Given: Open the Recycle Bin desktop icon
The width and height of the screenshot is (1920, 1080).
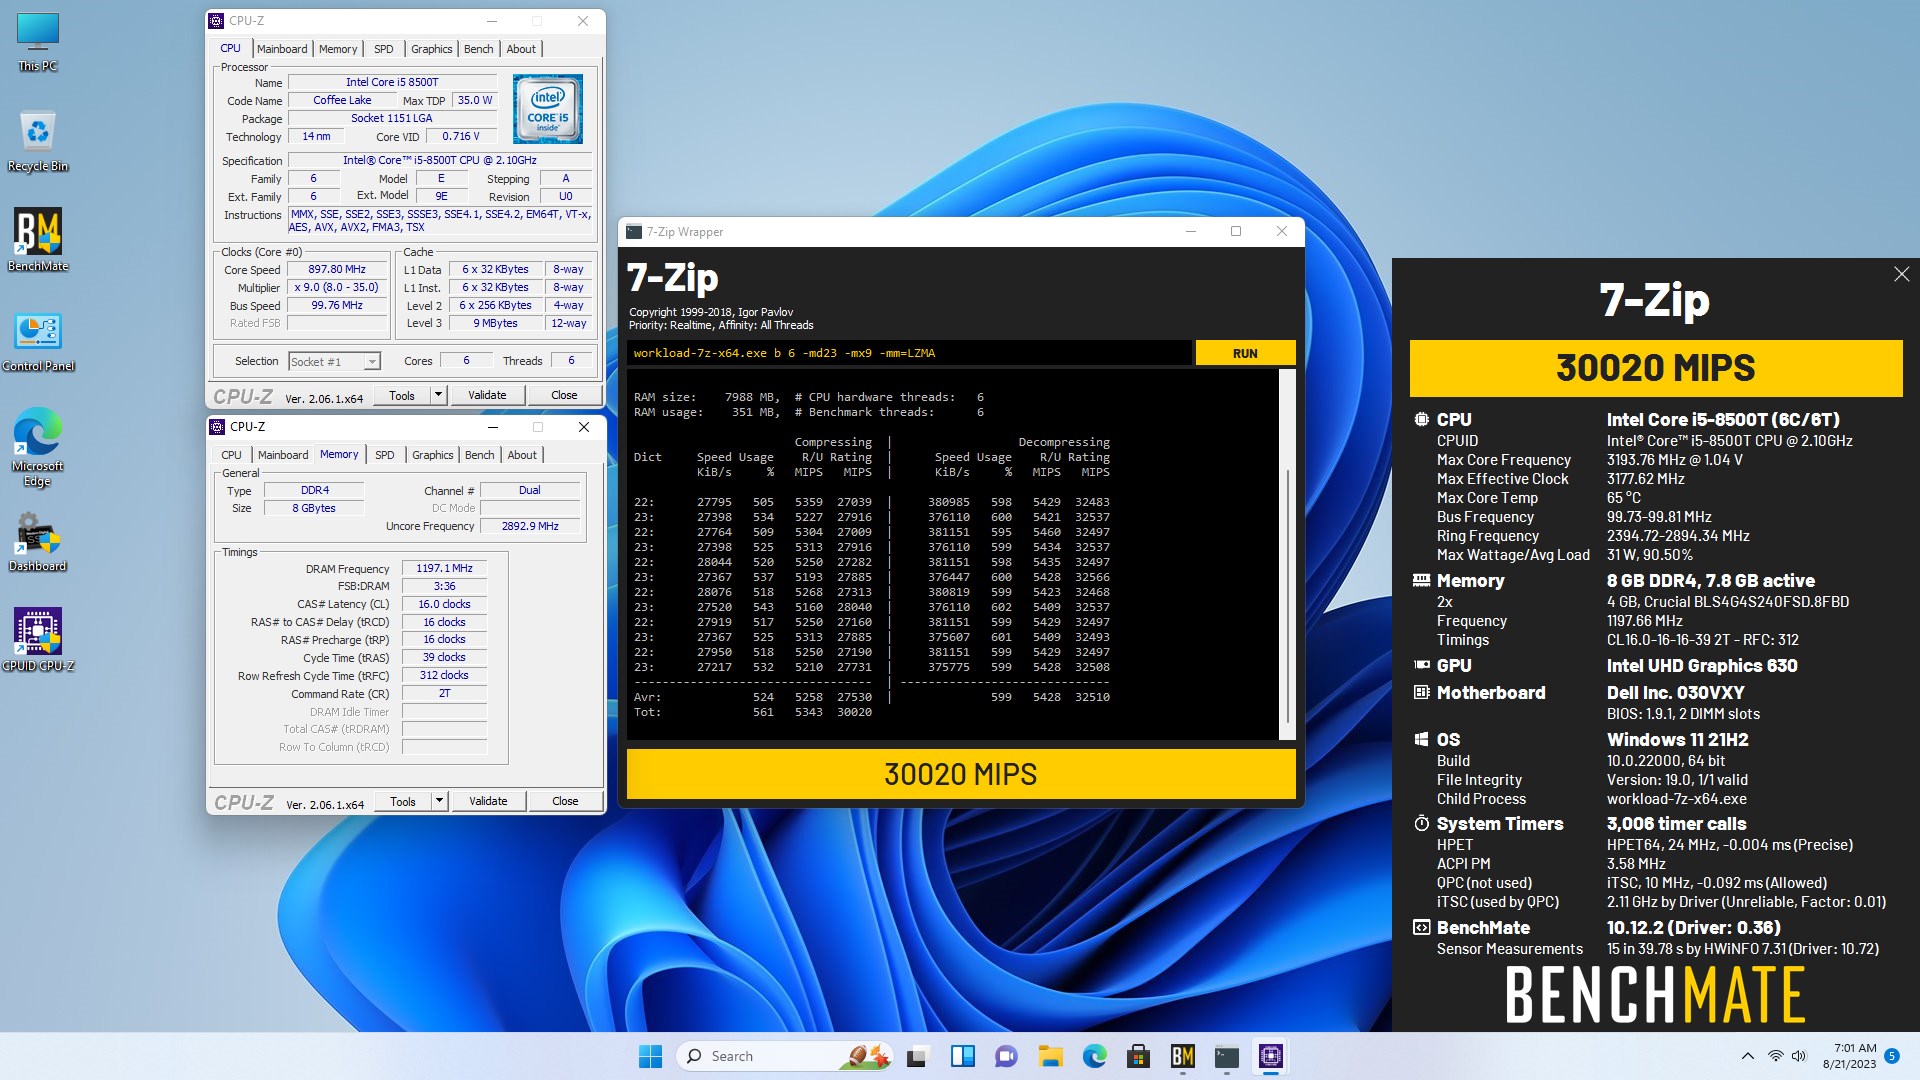Looking at the screenshot, I should click(x=38, y=141).
